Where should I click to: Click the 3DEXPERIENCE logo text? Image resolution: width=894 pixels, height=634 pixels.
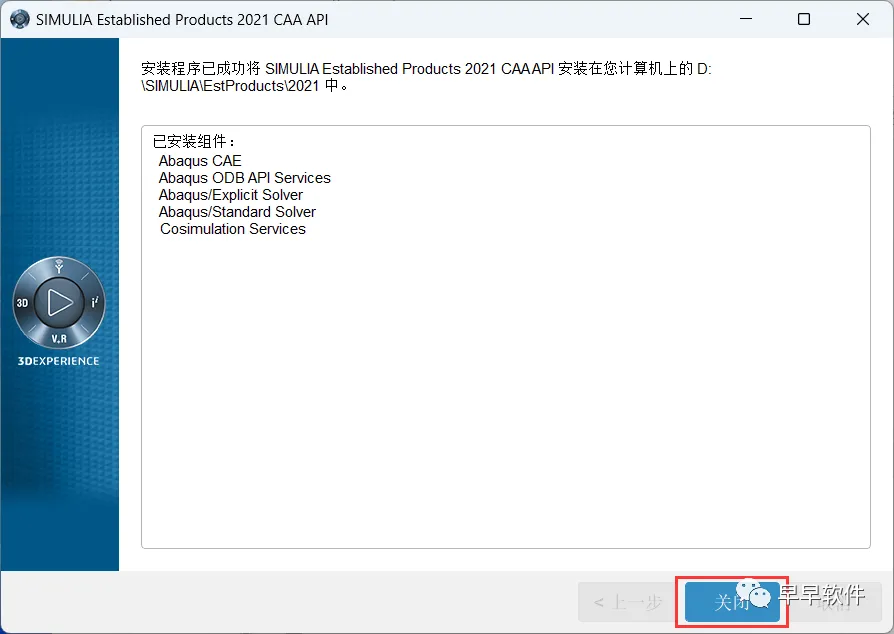pos(58,361)
